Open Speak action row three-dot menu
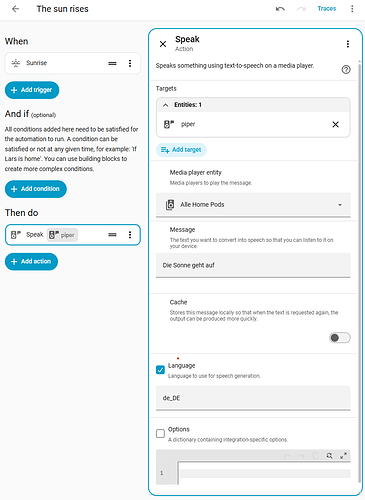365x500 pixels. coord(130,235)
